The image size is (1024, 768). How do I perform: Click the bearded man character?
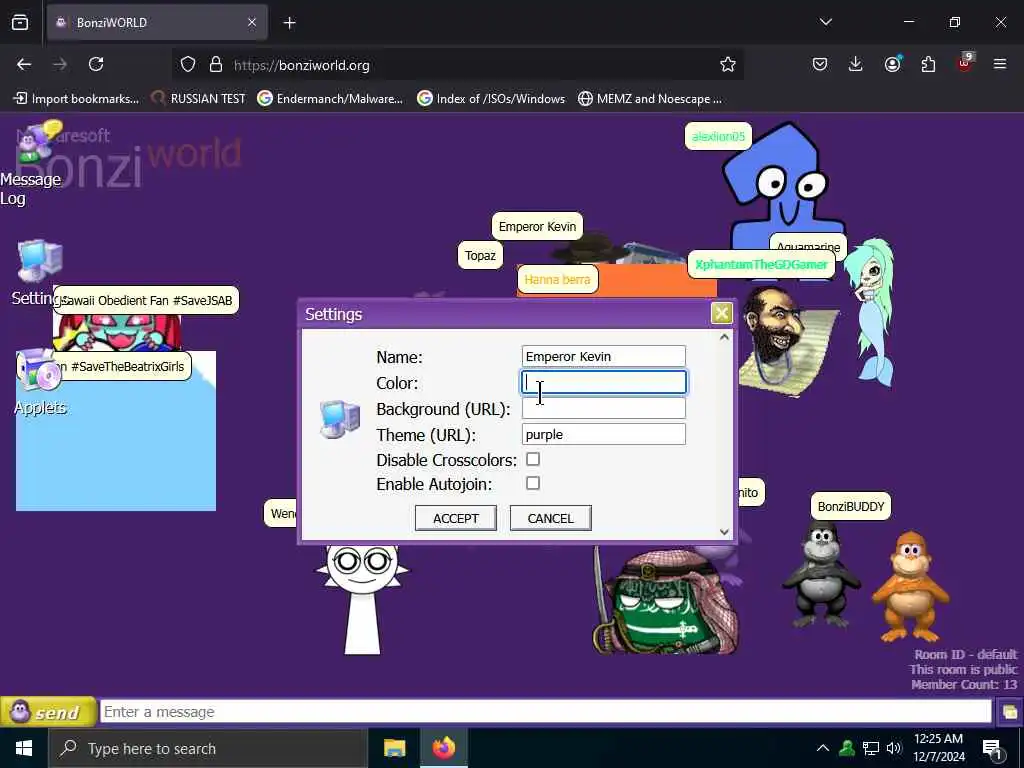coord(778,337)
